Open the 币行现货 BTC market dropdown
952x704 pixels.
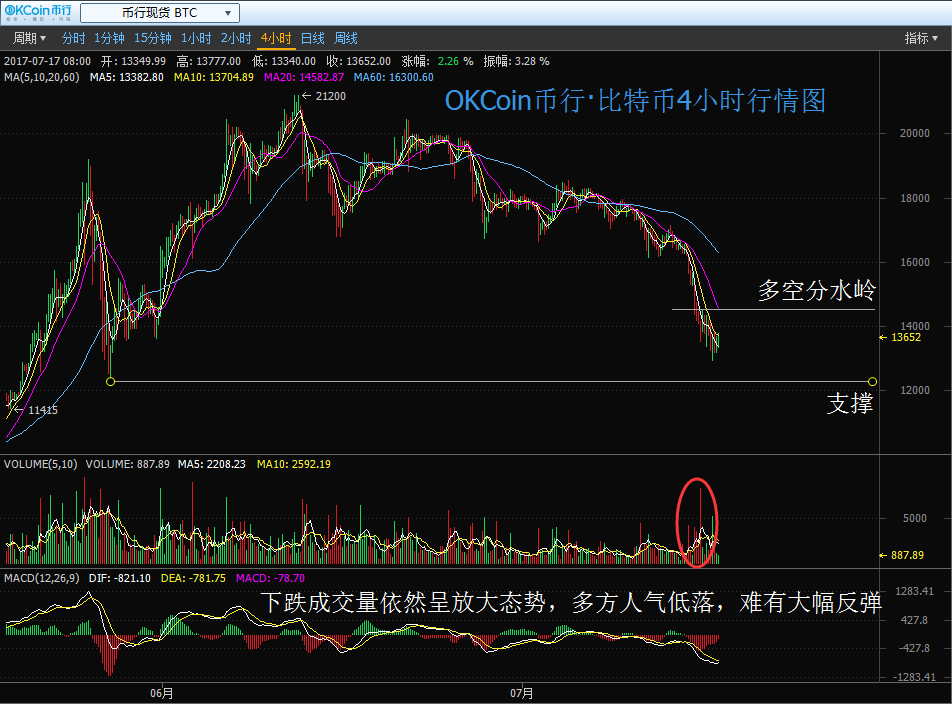tap(160, 13)
